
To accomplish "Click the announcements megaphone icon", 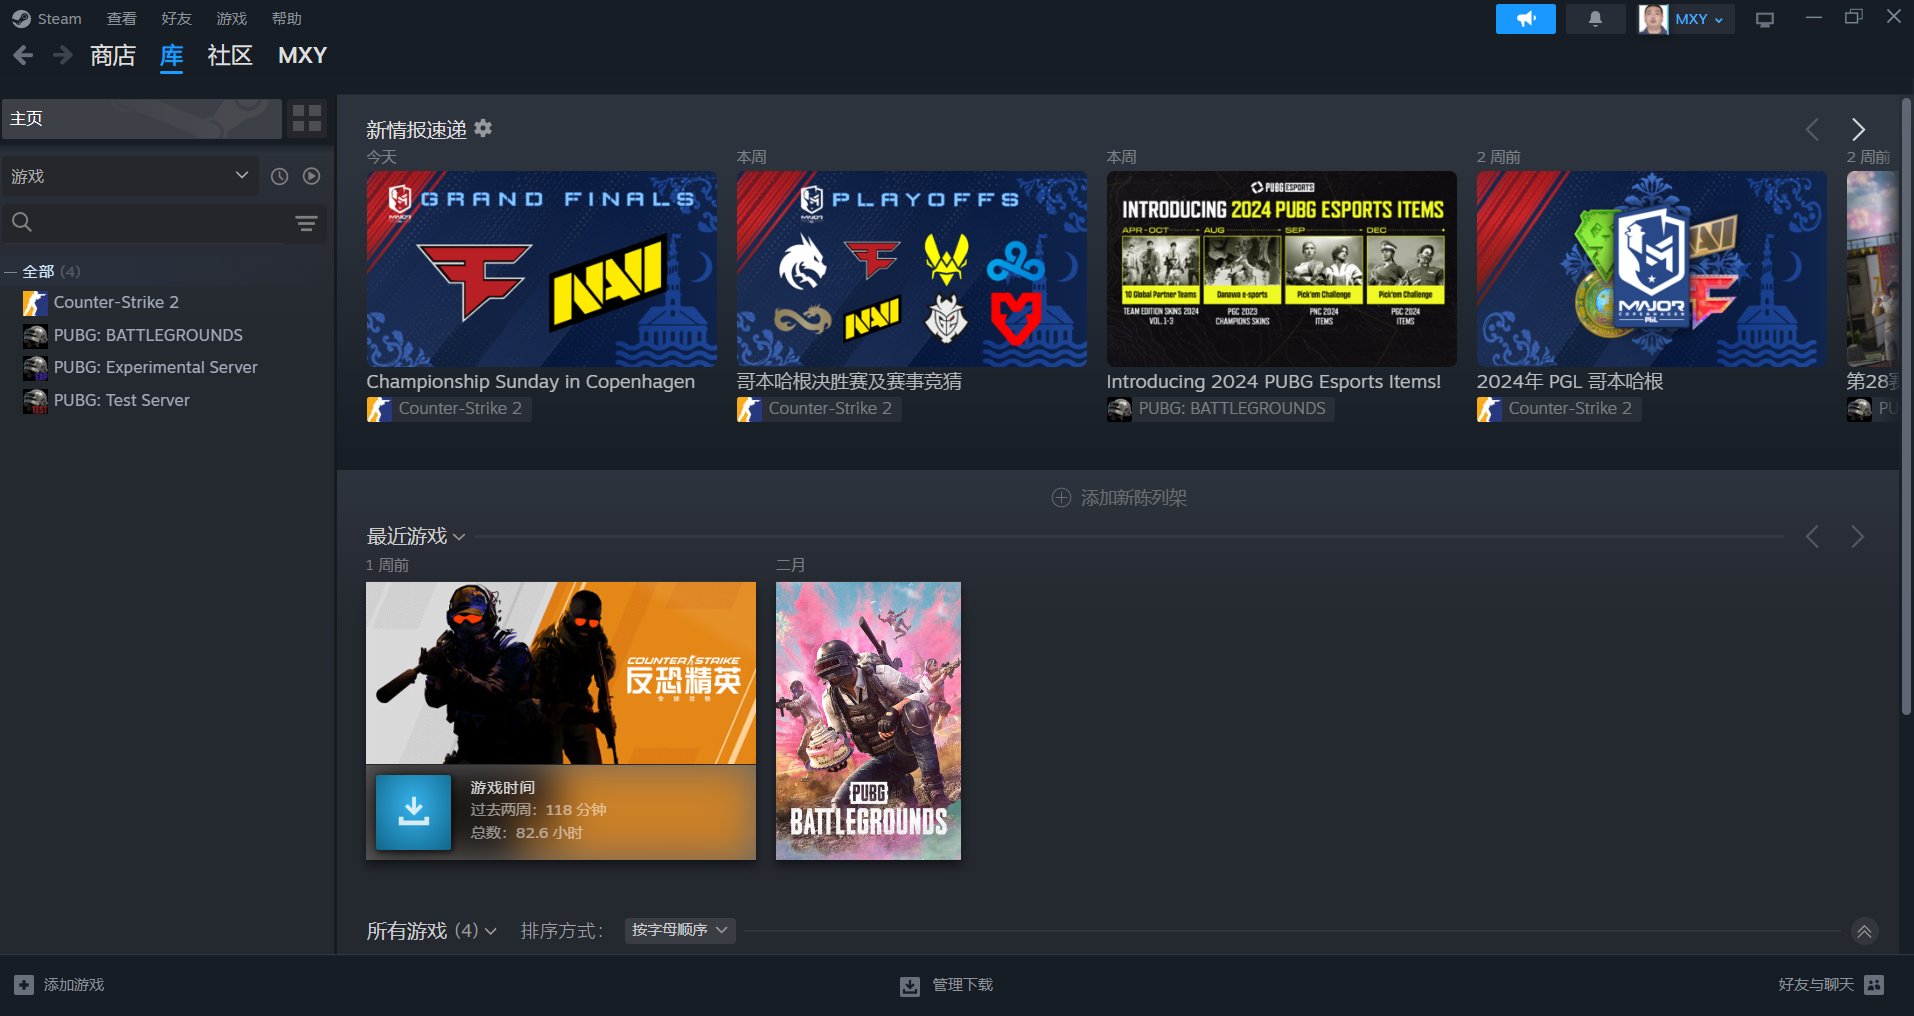I will pos(1525,19).
